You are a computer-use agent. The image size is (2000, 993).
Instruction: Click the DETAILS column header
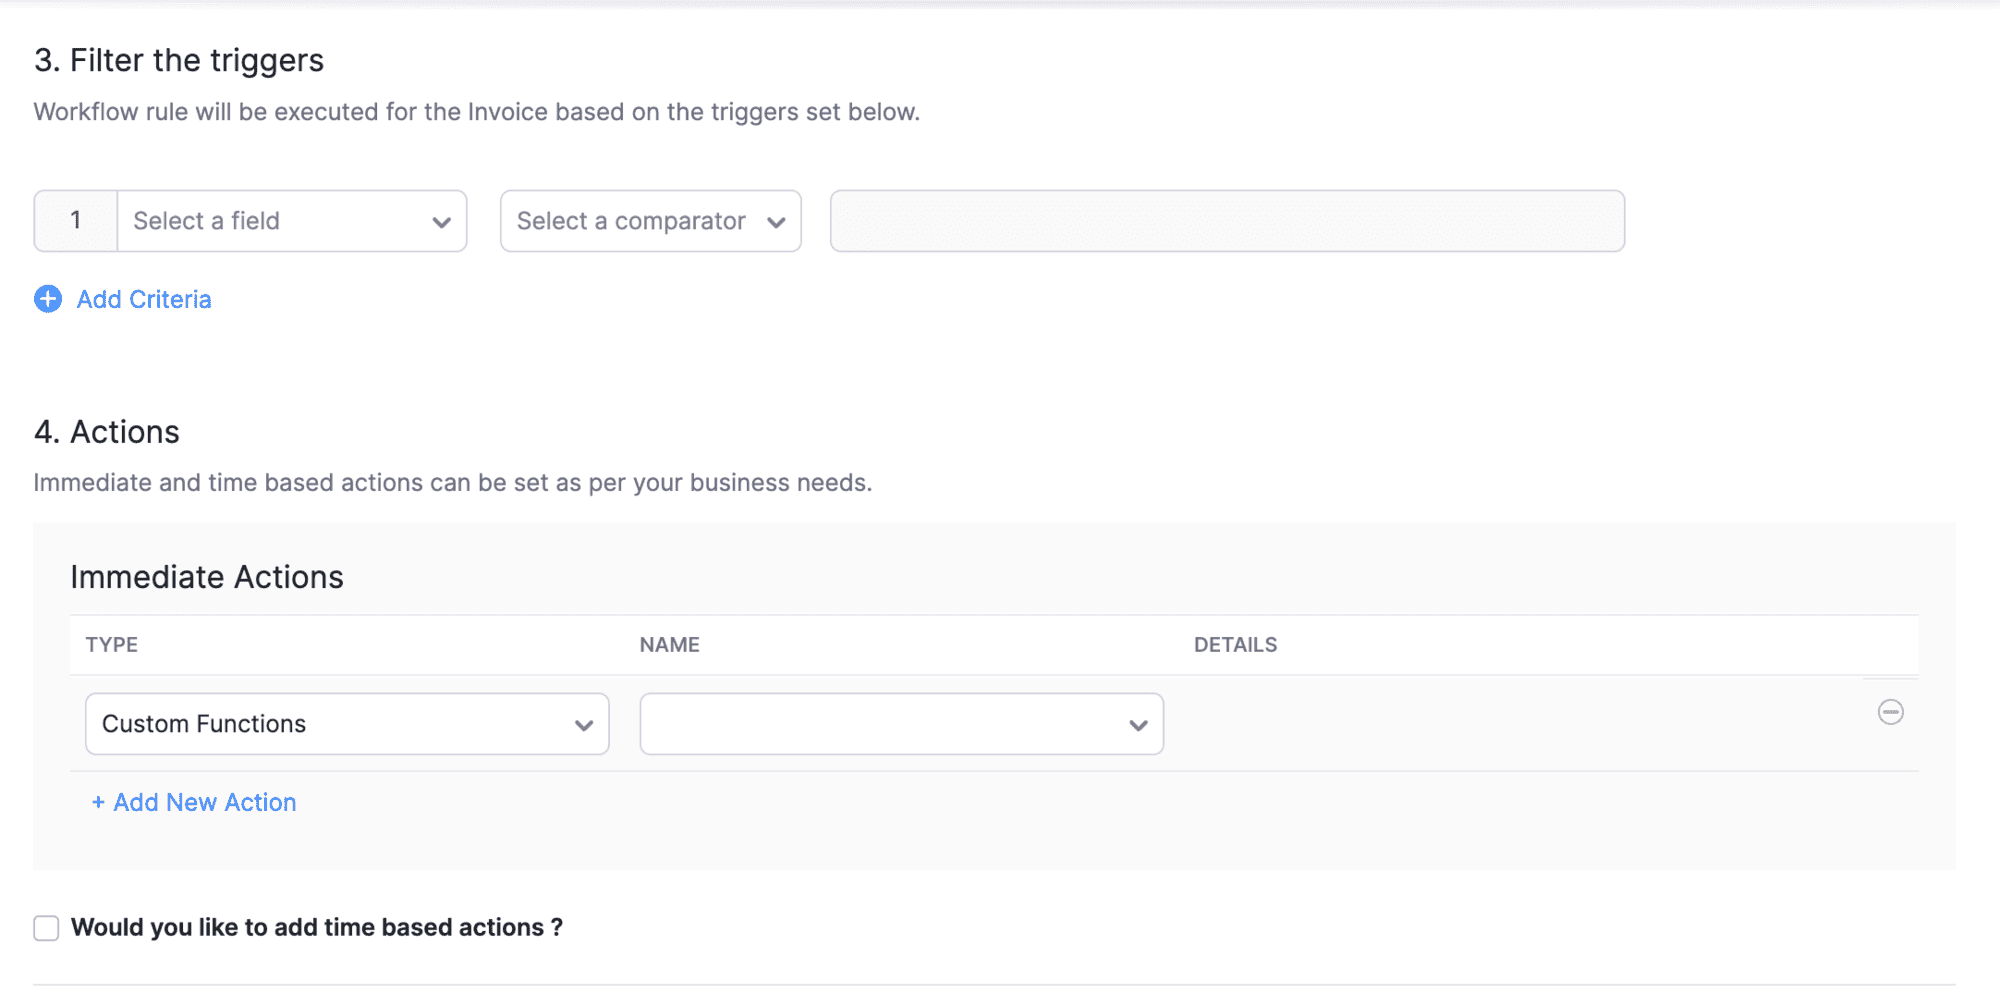tap(1235, 645)
